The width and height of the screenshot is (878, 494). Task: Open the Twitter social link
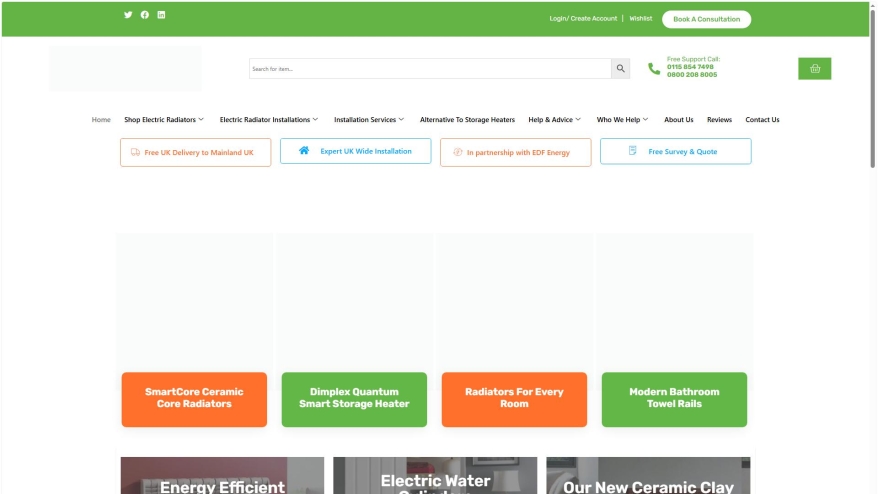coord(128,15)
